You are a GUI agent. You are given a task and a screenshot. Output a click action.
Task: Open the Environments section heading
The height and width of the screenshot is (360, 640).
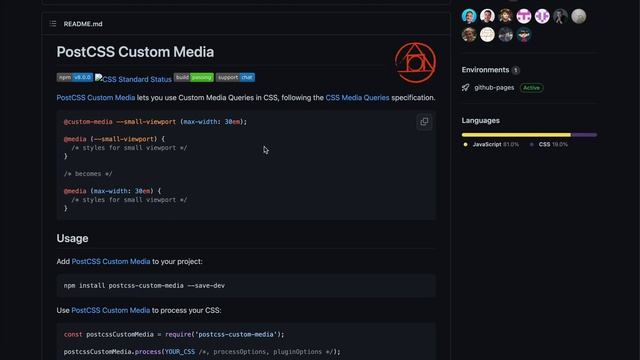(x=485, y=70)
